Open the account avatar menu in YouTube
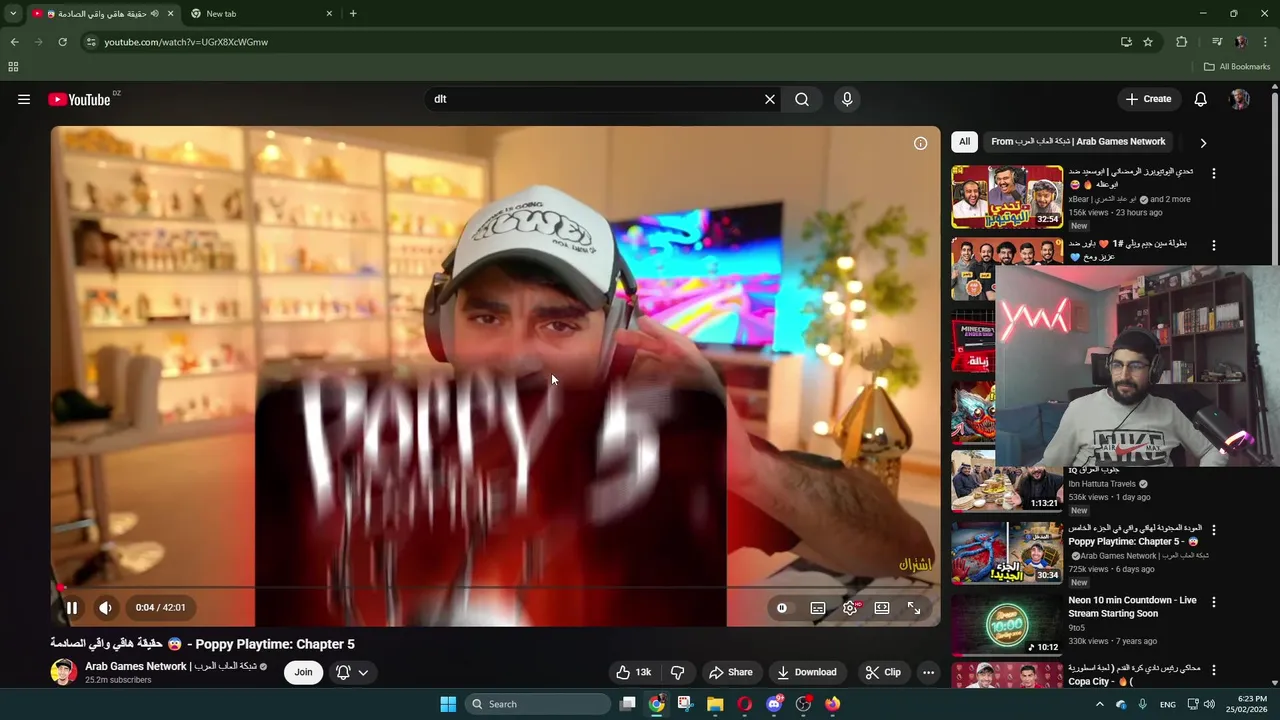Image resolution: width=1280 pixels, height=720 pixels. pyautogui.click(x=1240, y=99)
